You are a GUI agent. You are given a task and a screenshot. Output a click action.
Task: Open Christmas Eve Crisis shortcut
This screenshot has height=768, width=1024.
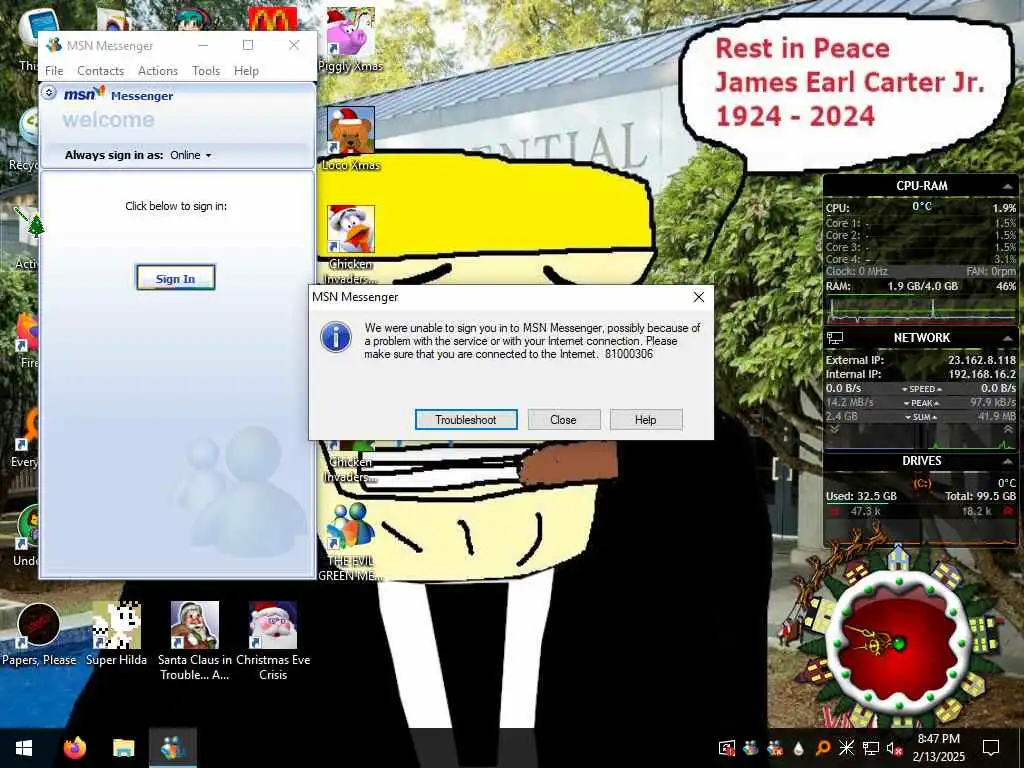273,640
